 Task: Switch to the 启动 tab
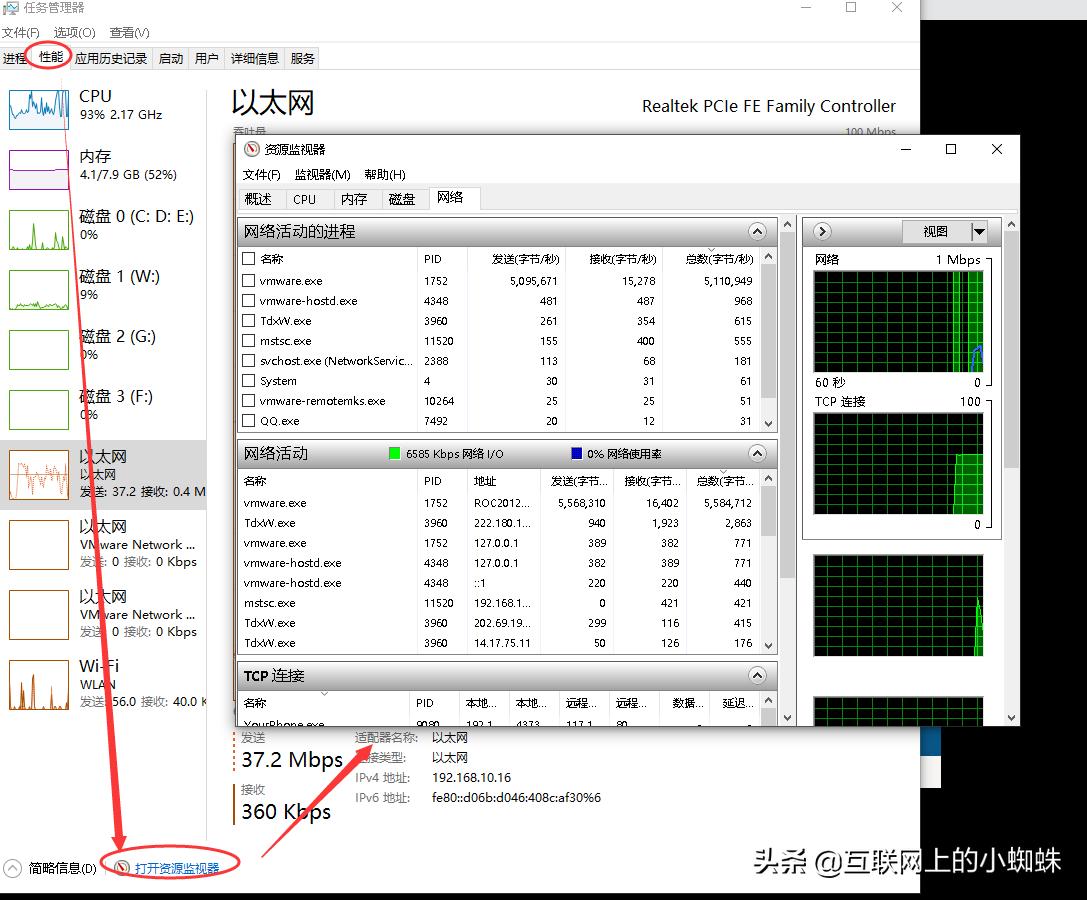pyautogui.click(x=171, y=59)
